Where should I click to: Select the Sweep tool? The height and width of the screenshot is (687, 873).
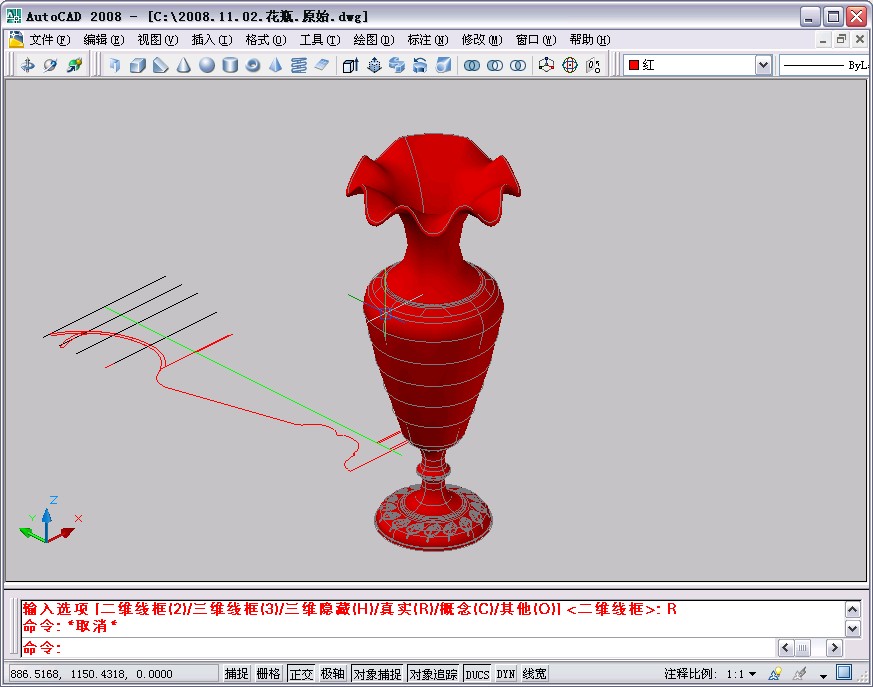(397, 65)
